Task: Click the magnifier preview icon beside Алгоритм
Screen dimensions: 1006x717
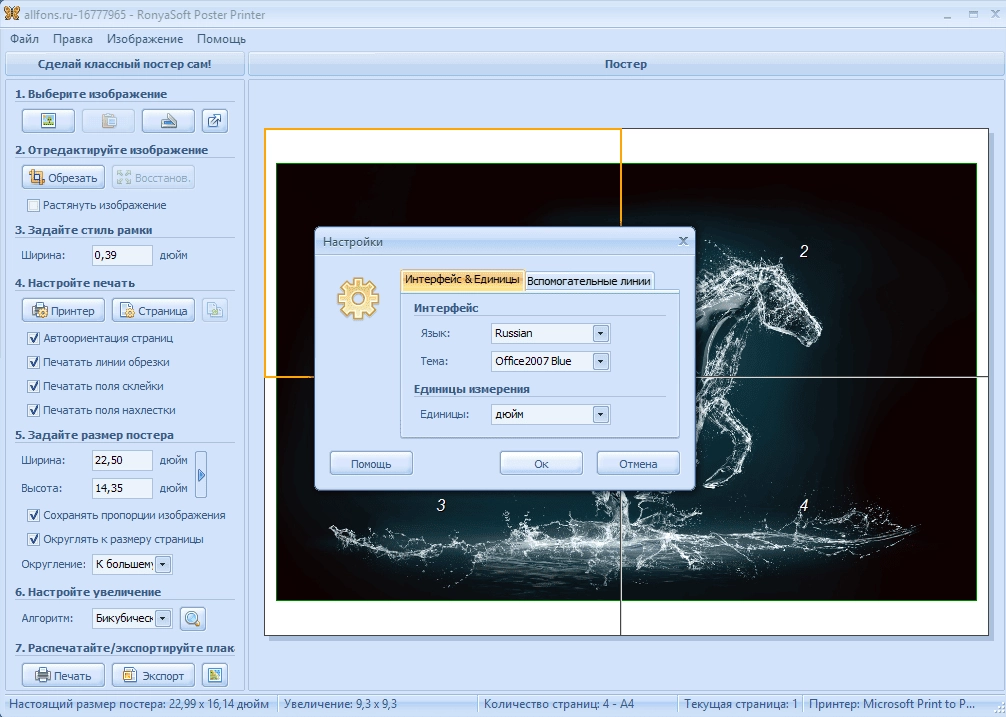Action: coord(192,618)
